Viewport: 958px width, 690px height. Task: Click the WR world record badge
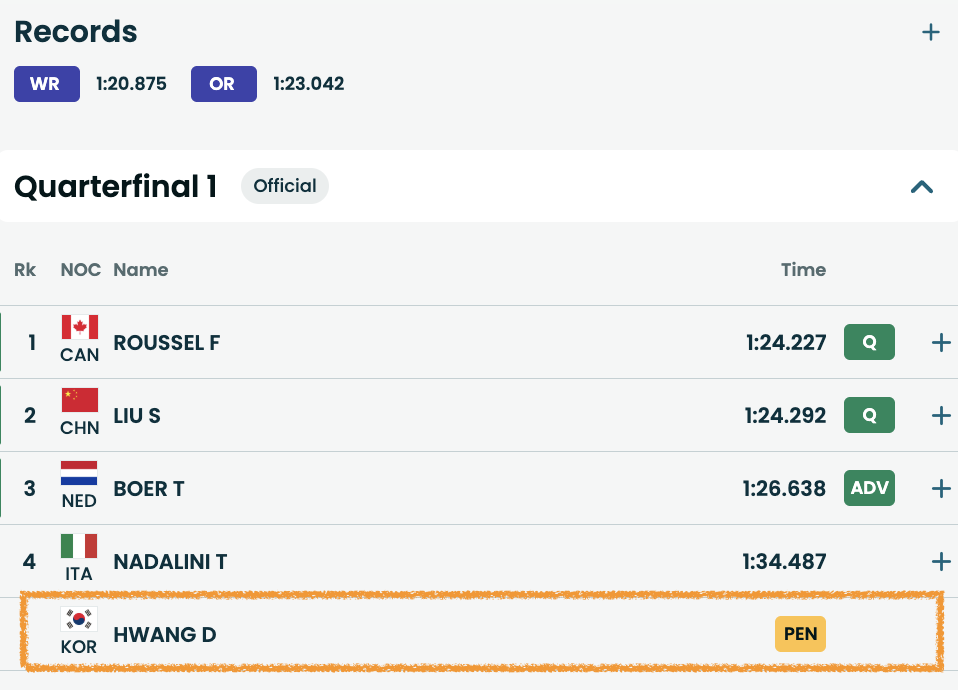(46, 84)
